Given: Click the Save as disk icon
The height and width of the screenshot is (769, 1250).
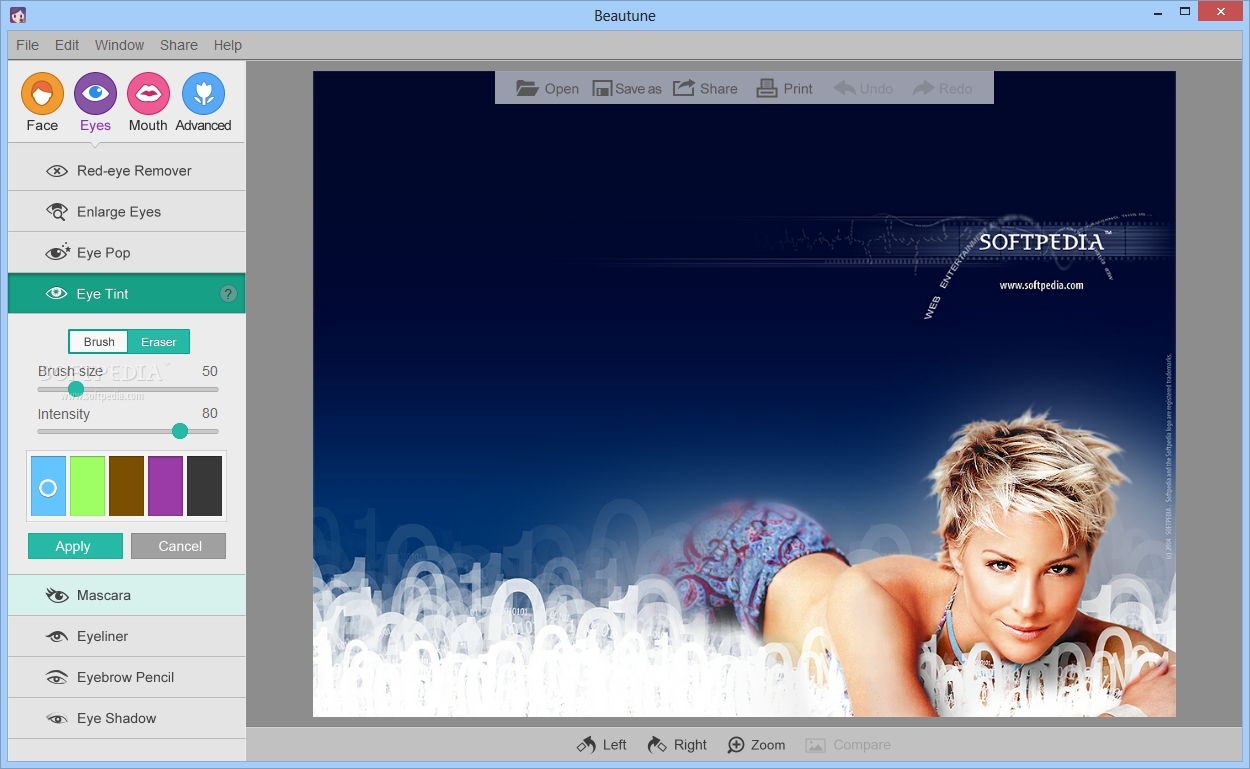Looking at the screenshot, I should point(602,88).
